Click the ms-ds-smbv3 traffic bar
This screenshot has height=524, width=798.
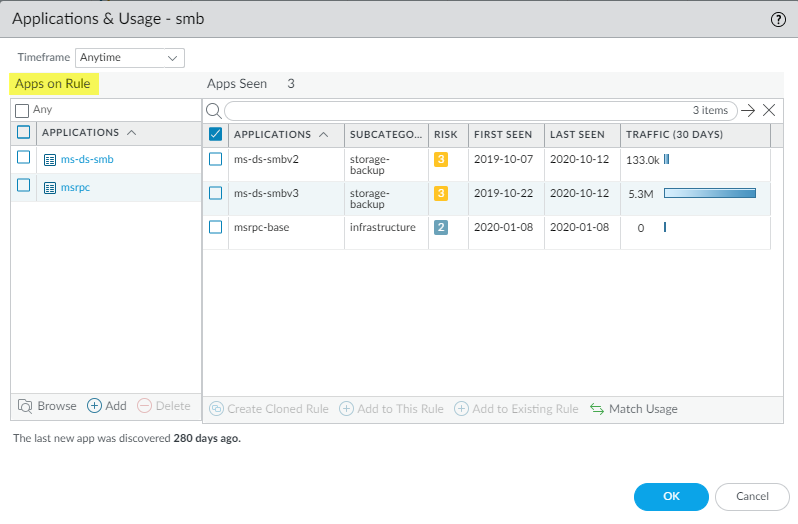pos(709,193)
